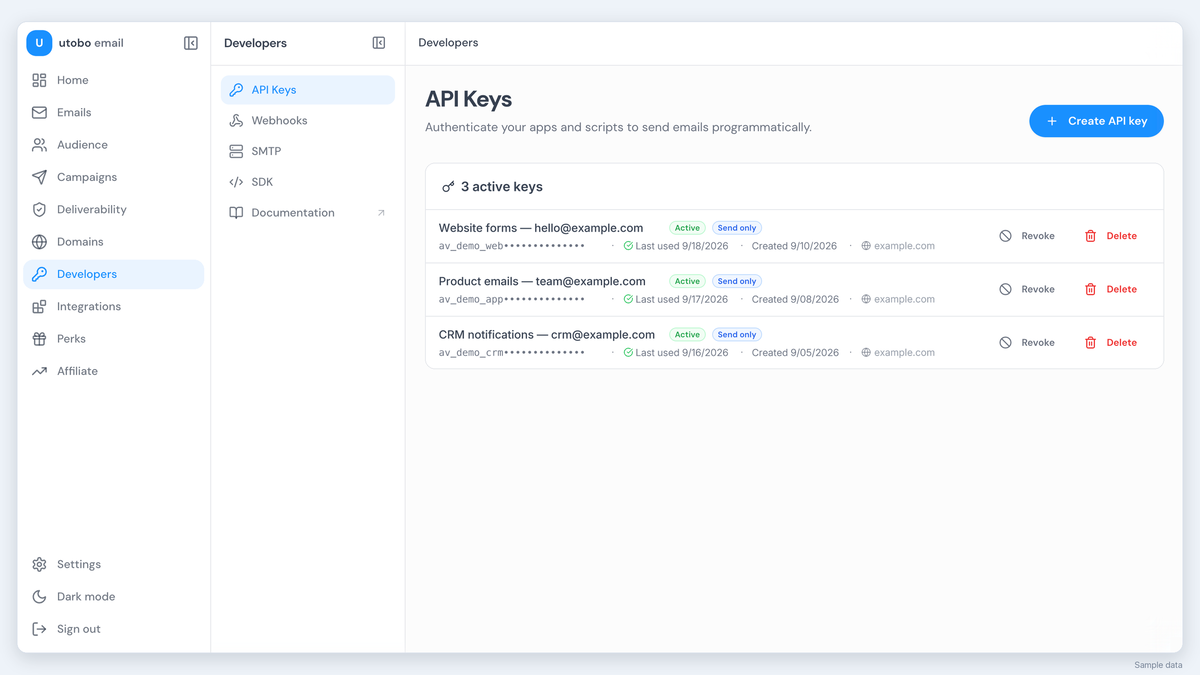This screenshot has height=675, width=1200.
Task: Collapse the main sidebar with toggle icon
Action: coord(191,43)
